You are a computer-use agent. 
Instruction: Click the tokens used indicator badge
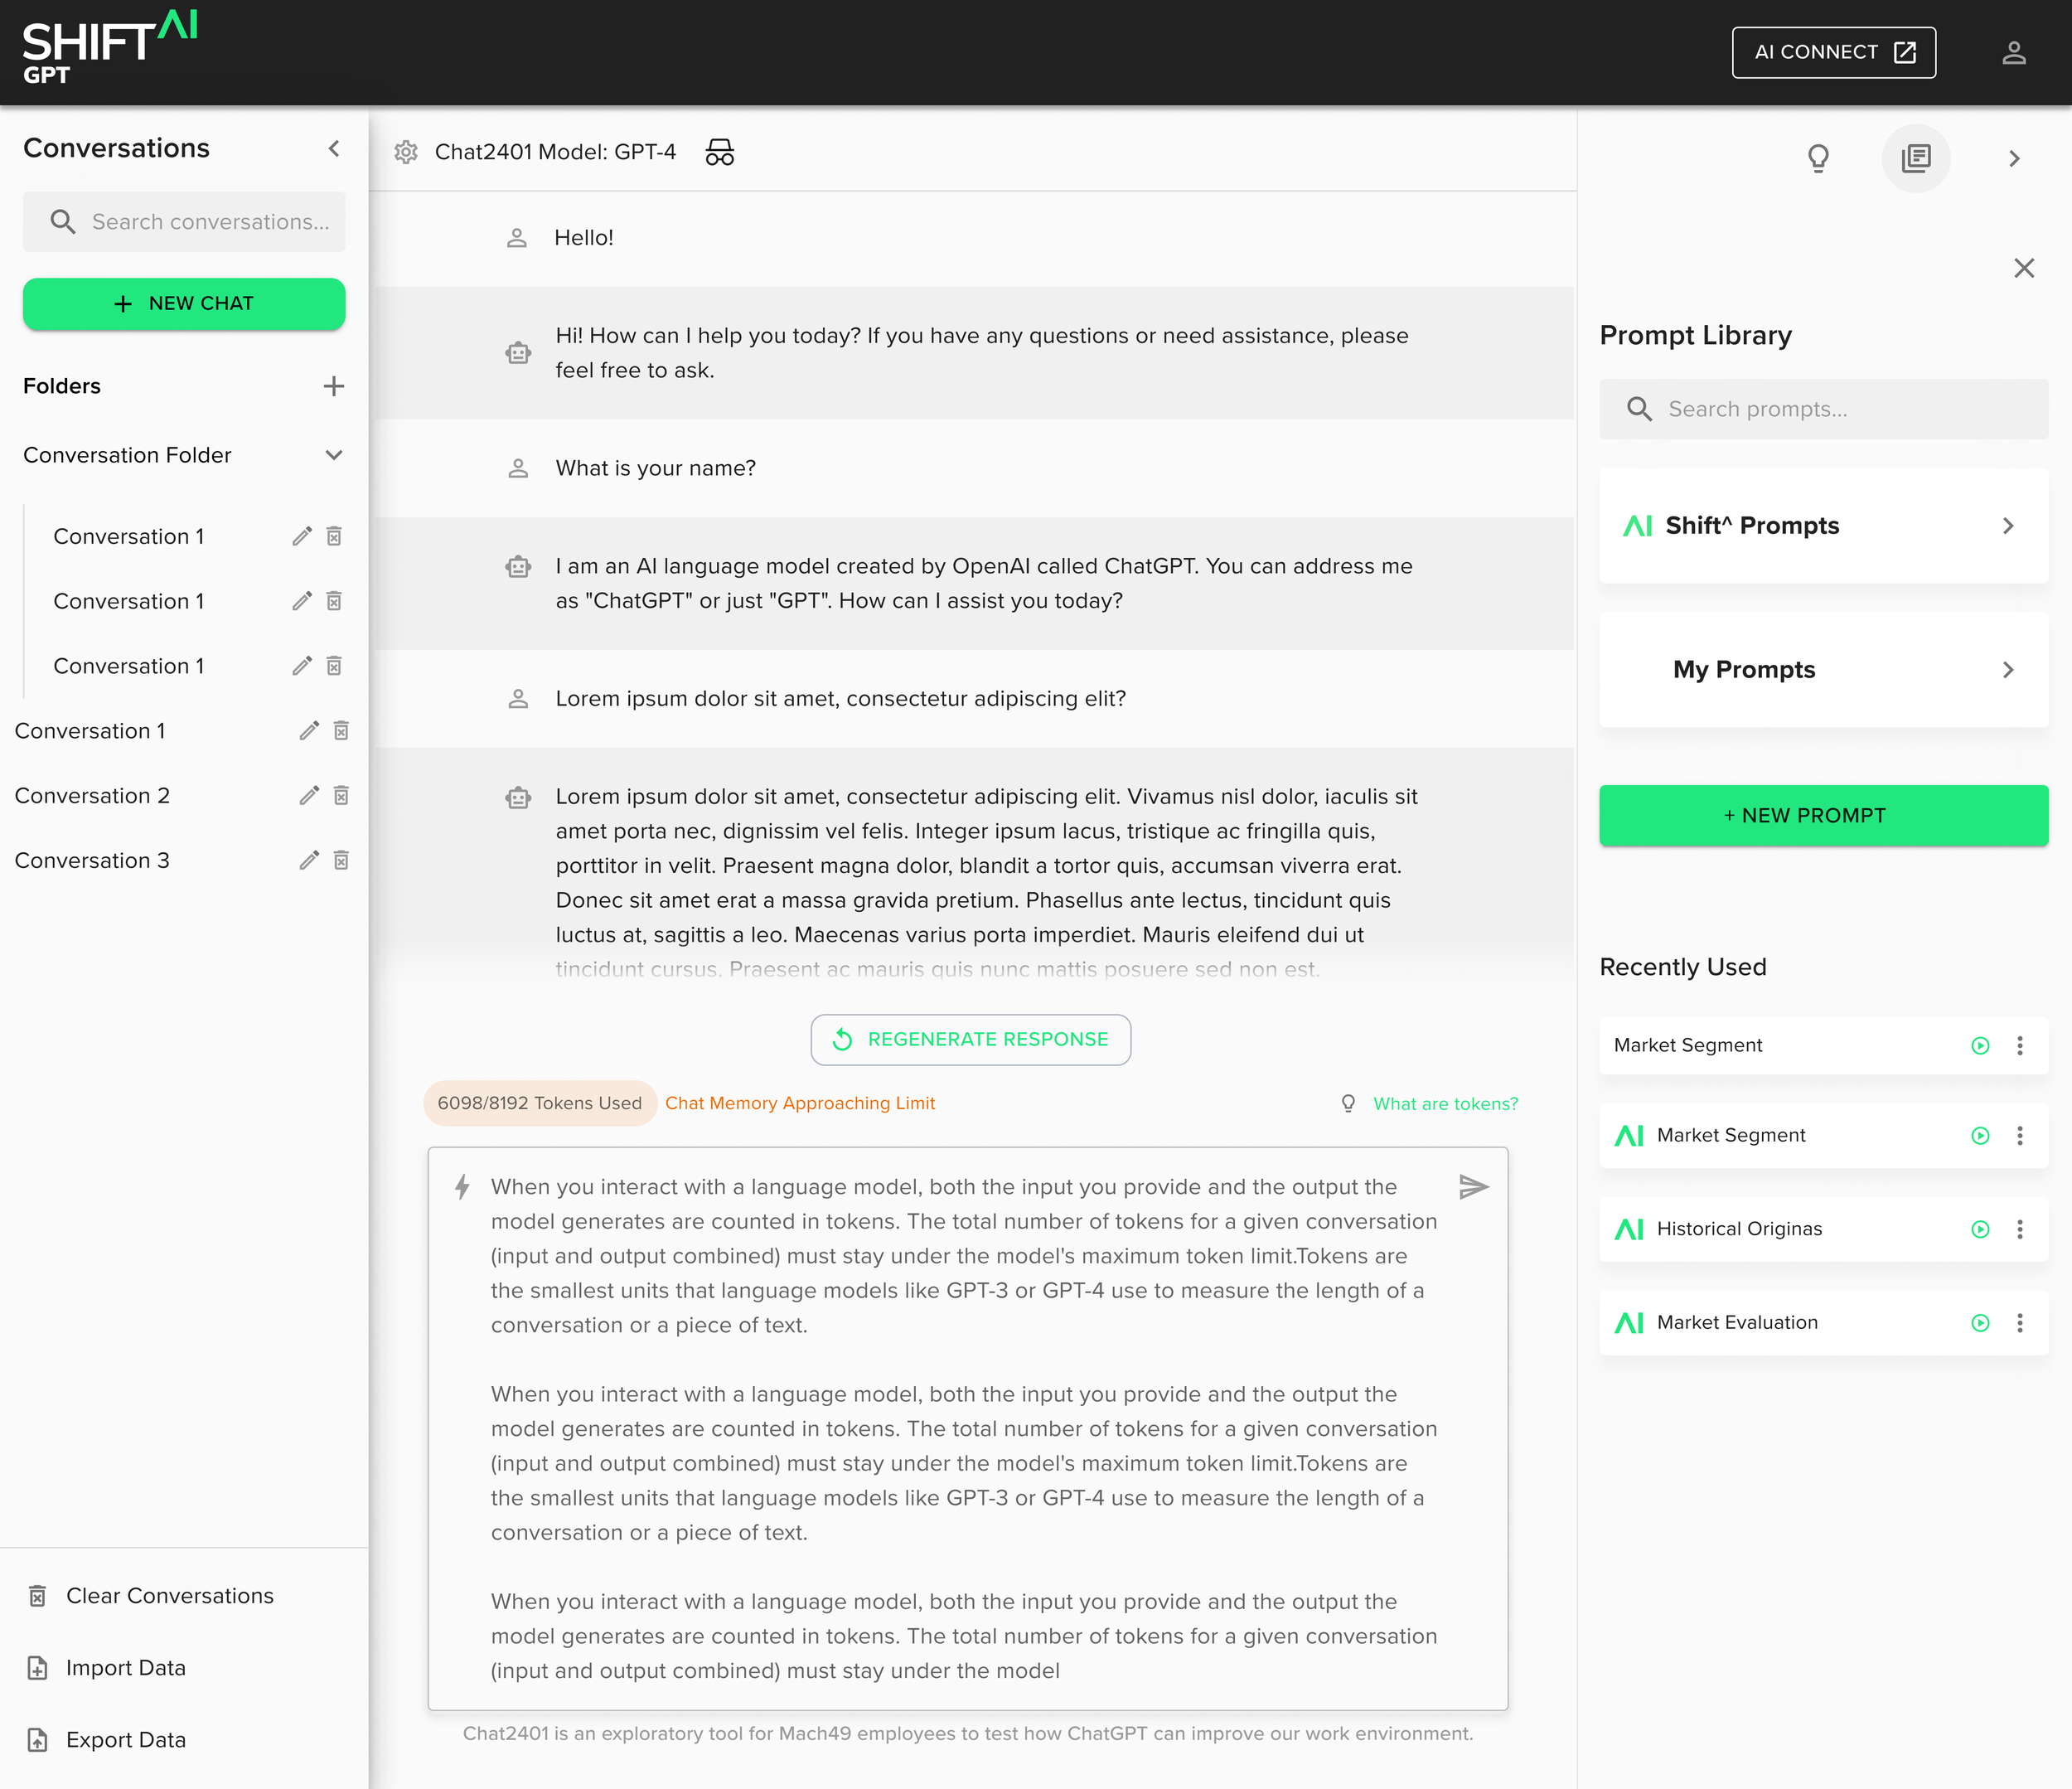(x=539, y=1103)
